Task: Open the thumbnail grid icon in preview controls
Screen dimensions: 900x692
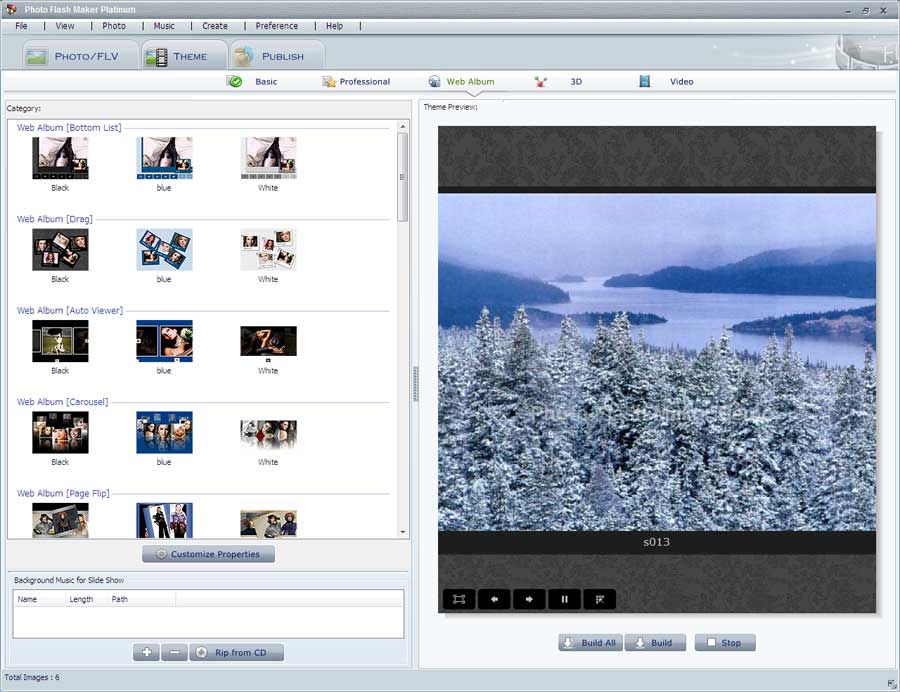Action: tap(599, 598)
